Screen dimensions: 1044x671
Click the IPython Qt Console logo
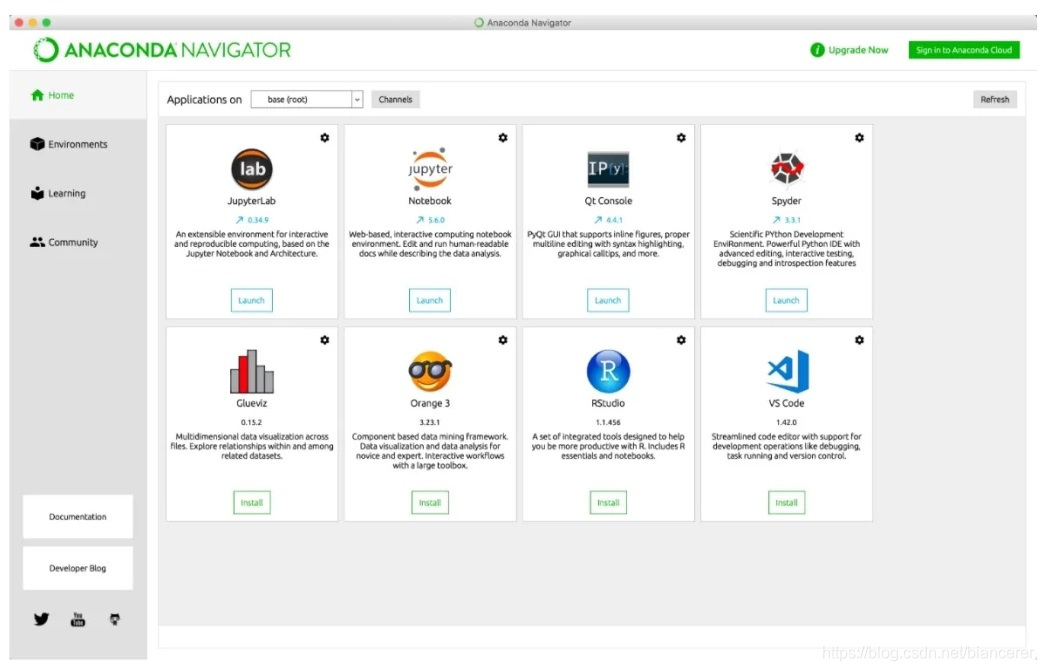click(608, 169)
